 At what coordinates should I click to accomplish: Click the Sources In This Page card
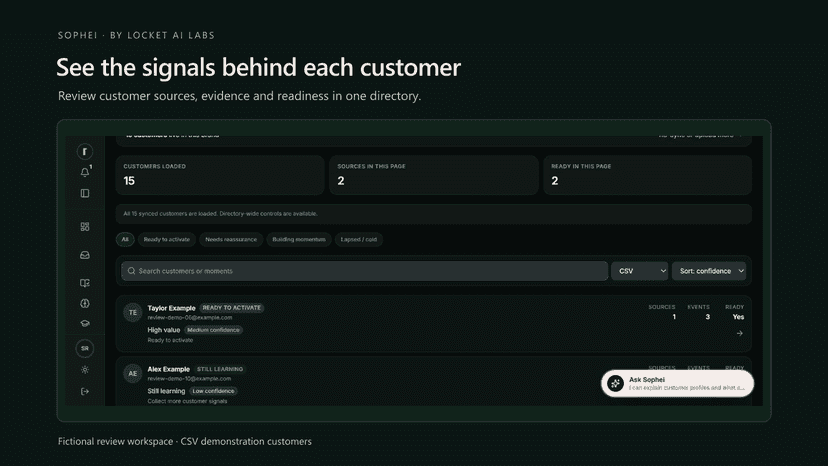coord(434,175)
